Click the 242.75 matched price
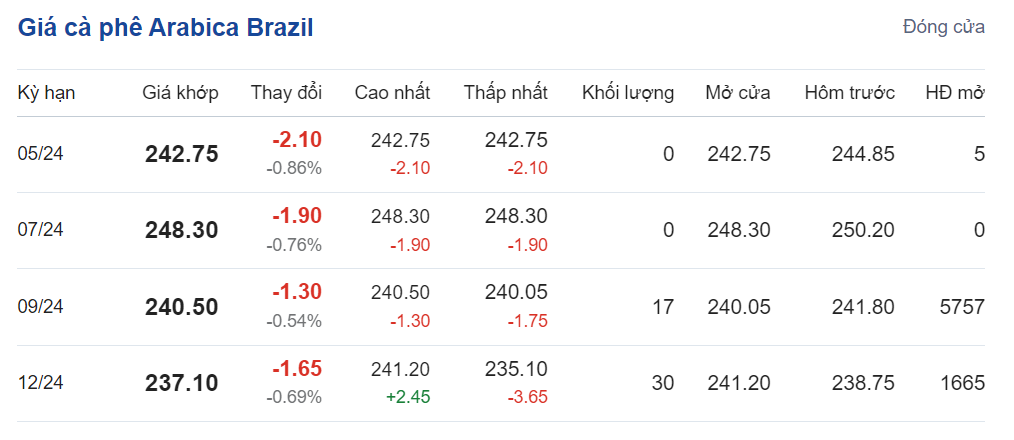Screen dimensions: 1014x440 (181, 154)
